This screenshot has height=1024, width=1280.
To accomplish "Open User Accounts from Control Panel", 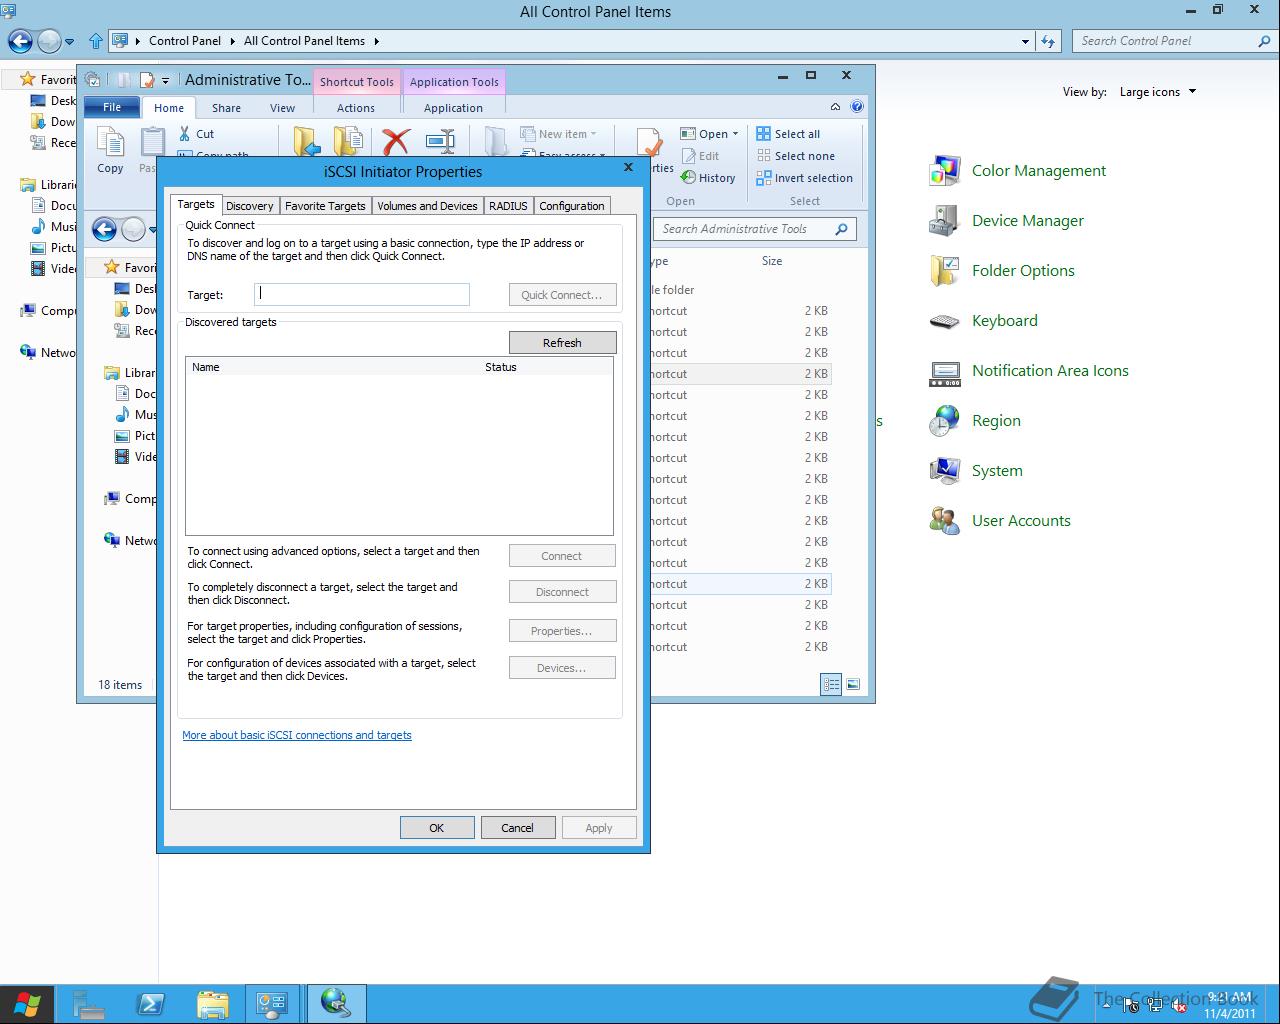I will pos(1000,521).
